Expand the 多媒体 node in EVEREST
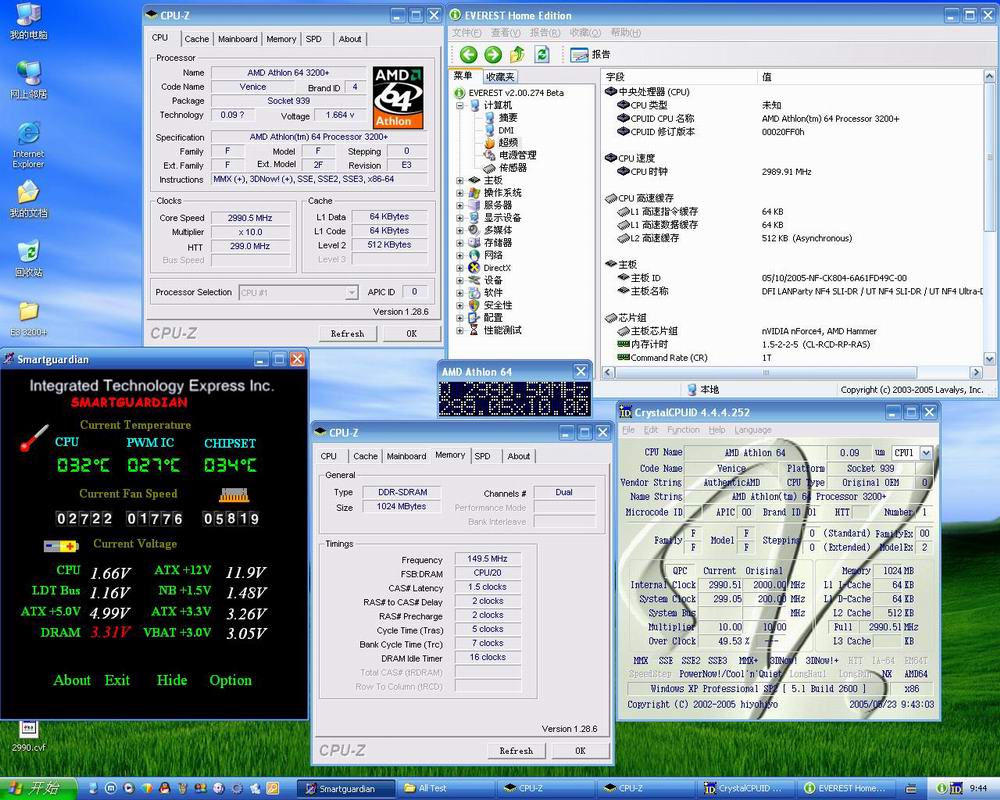The image size is (1000, 800). coord(459,230)
